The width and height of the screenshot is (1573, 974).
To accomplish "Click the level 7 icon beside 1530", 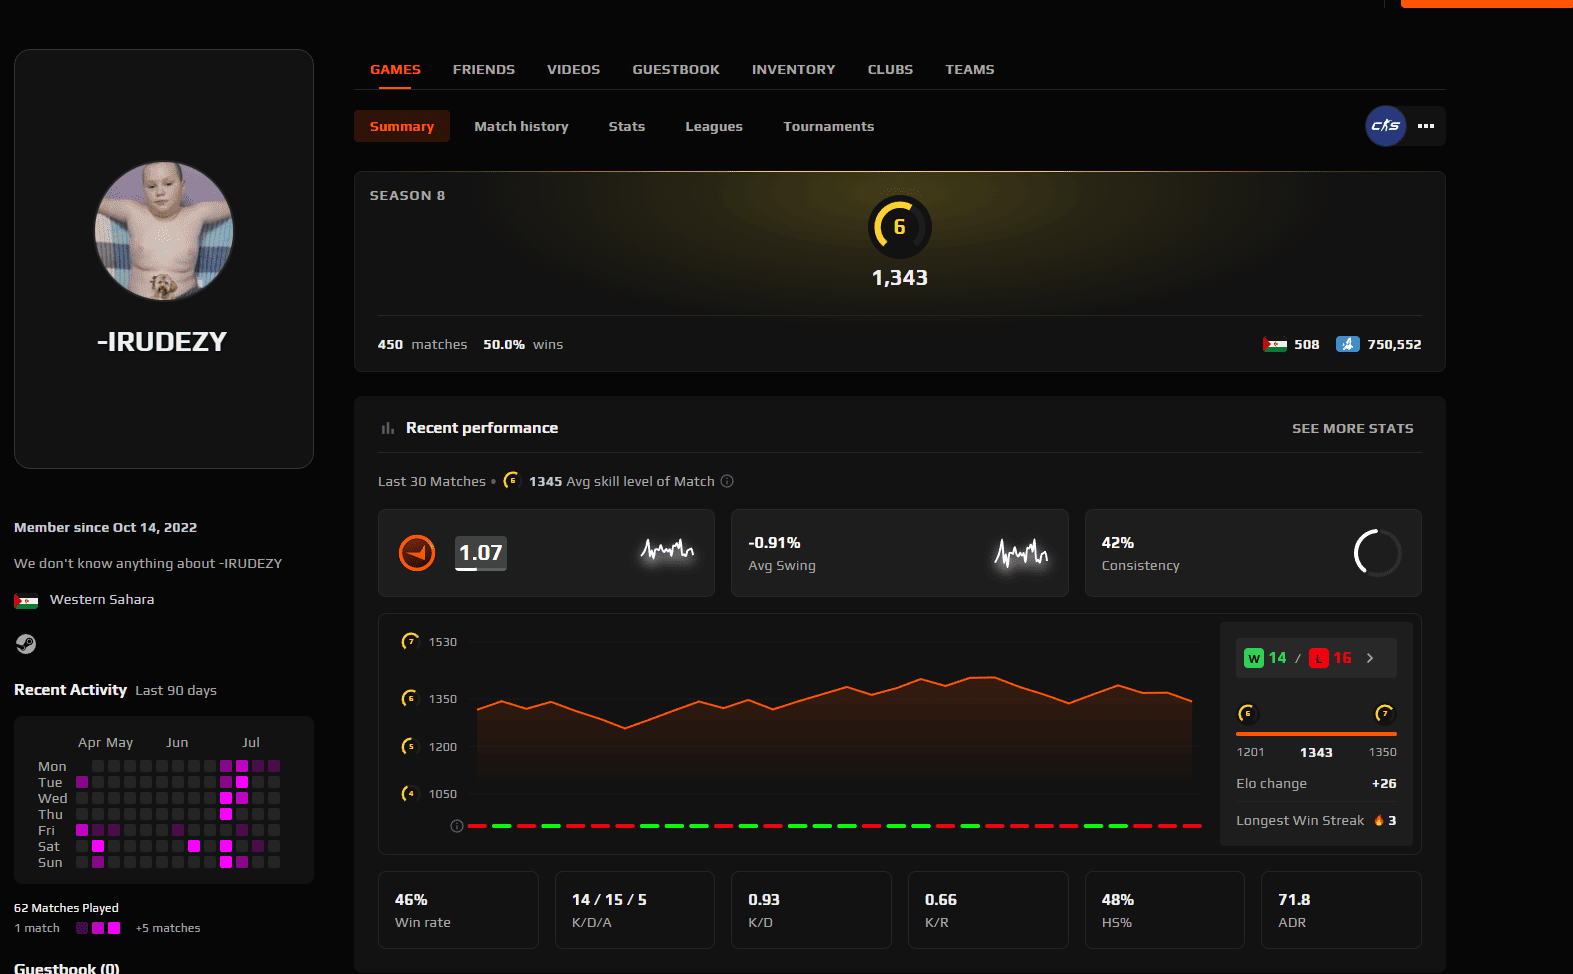I will pyautogui.click(x=410, y=641).
